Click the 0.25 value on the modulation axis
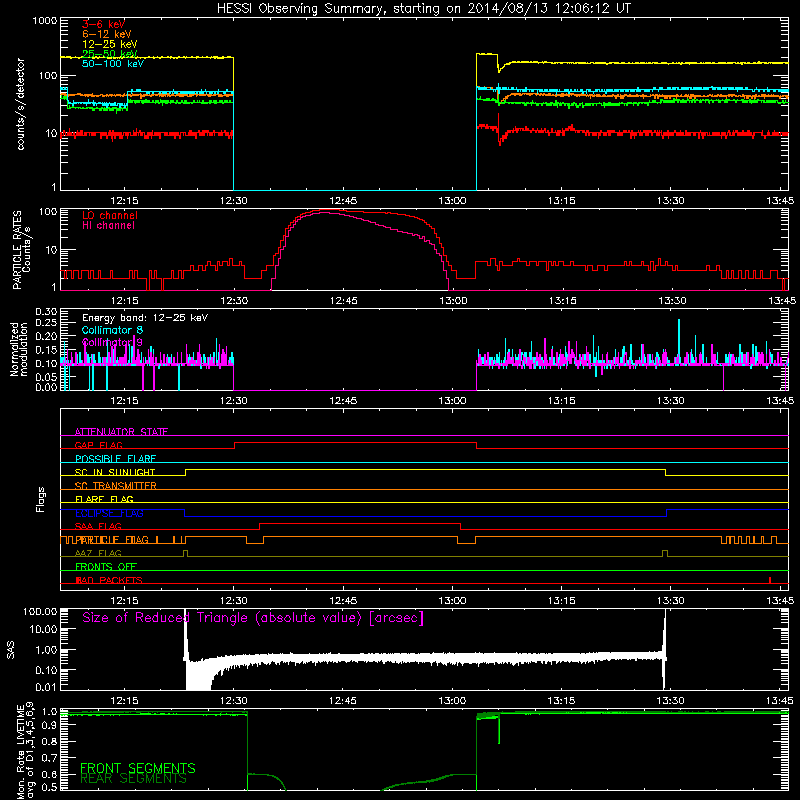Viewport: 800px width, 800px height. point(46,323)
